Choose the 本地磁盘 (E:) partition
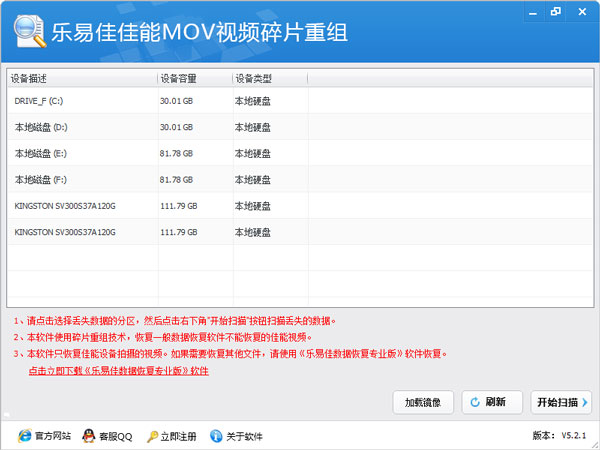 (x=80, y=153)
